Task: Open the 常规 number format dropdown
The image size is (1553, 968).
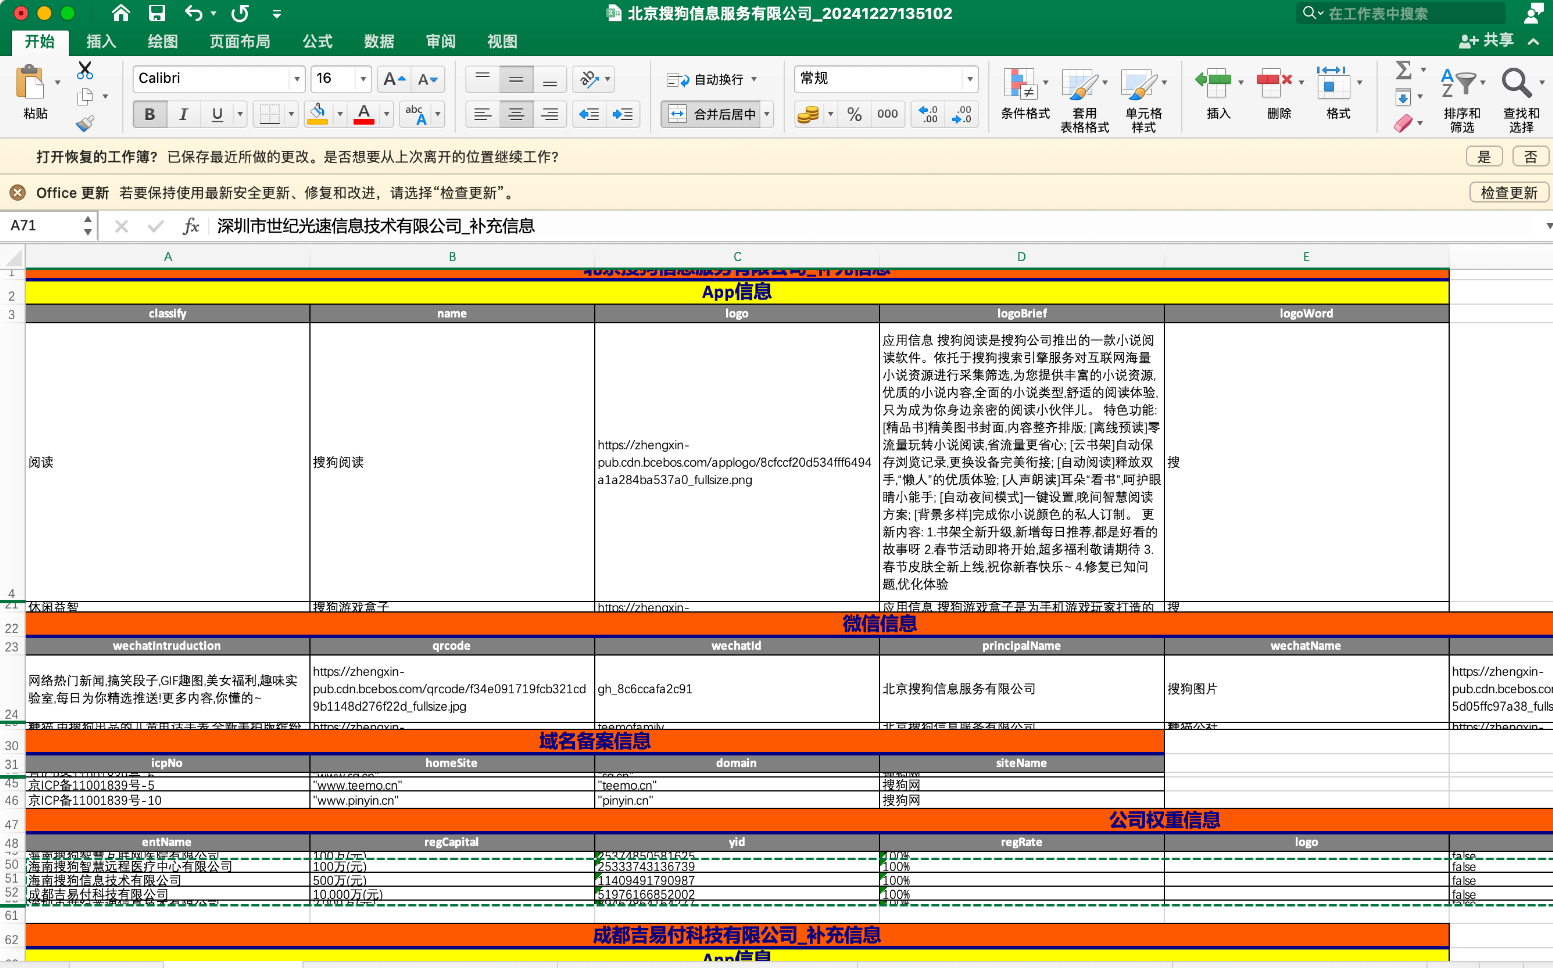Action: [x=969, y=79]
